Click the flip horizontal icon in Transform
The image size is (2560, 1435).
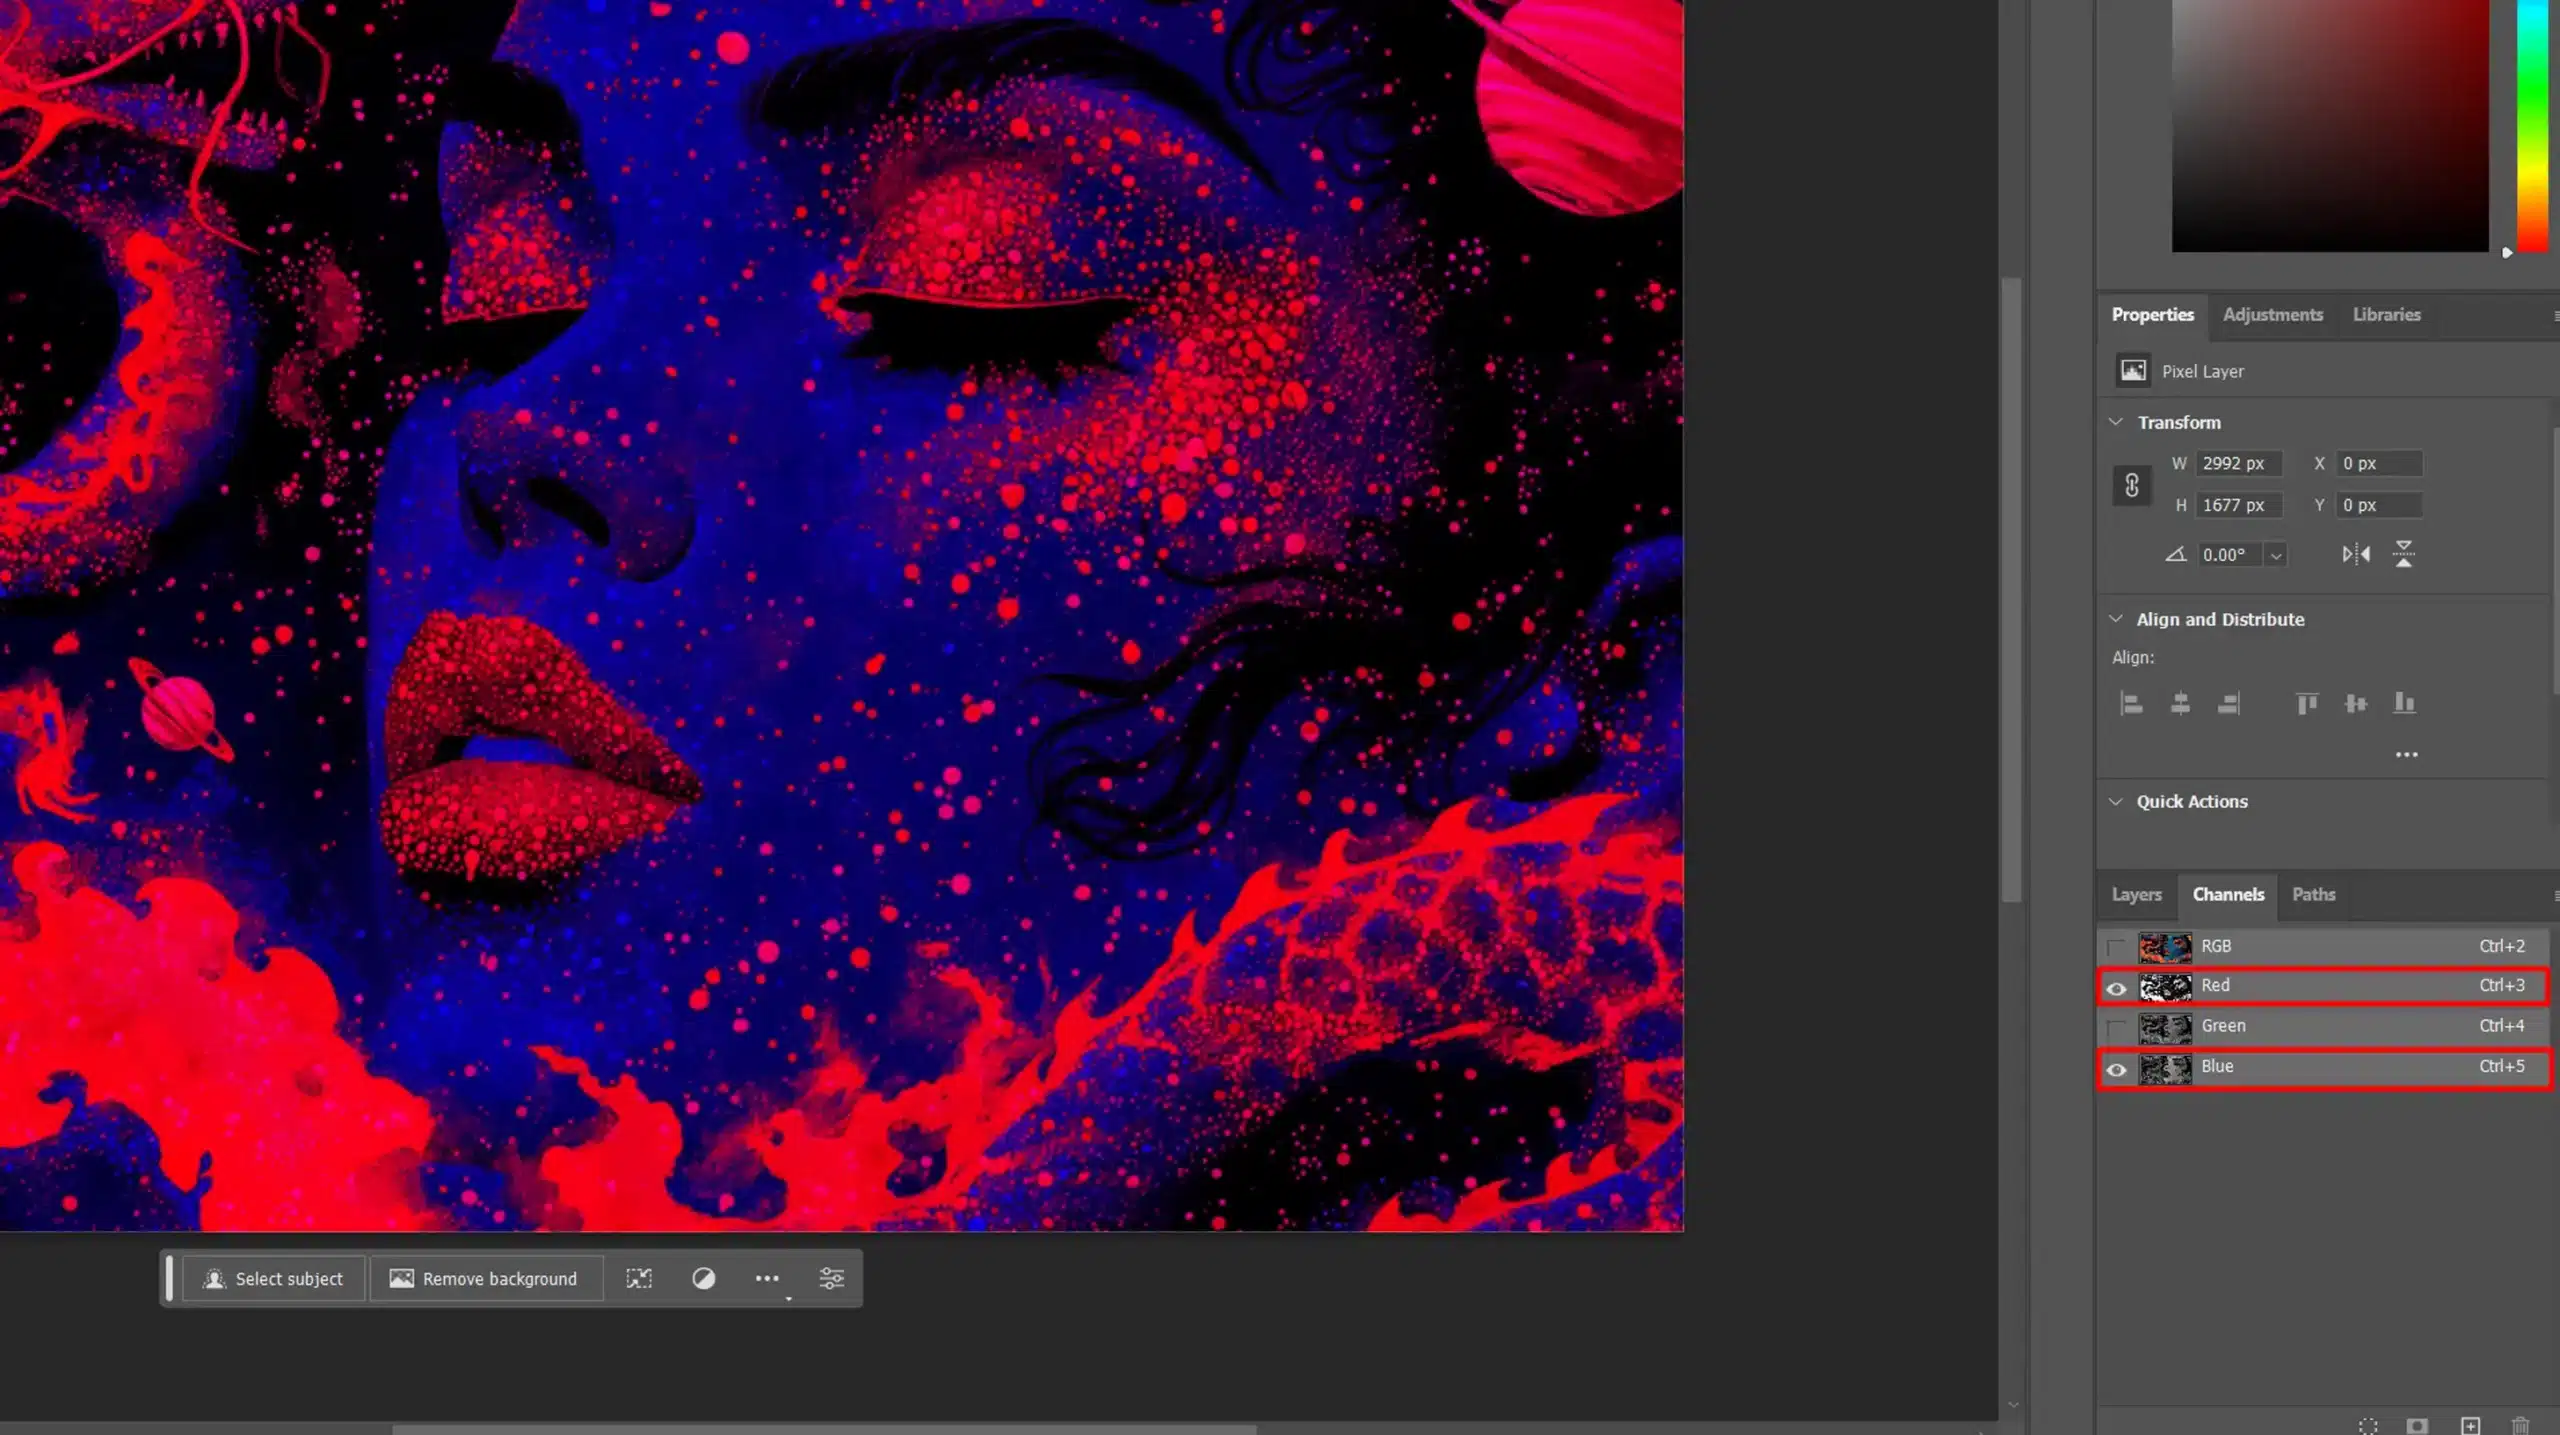[2354, 554]
